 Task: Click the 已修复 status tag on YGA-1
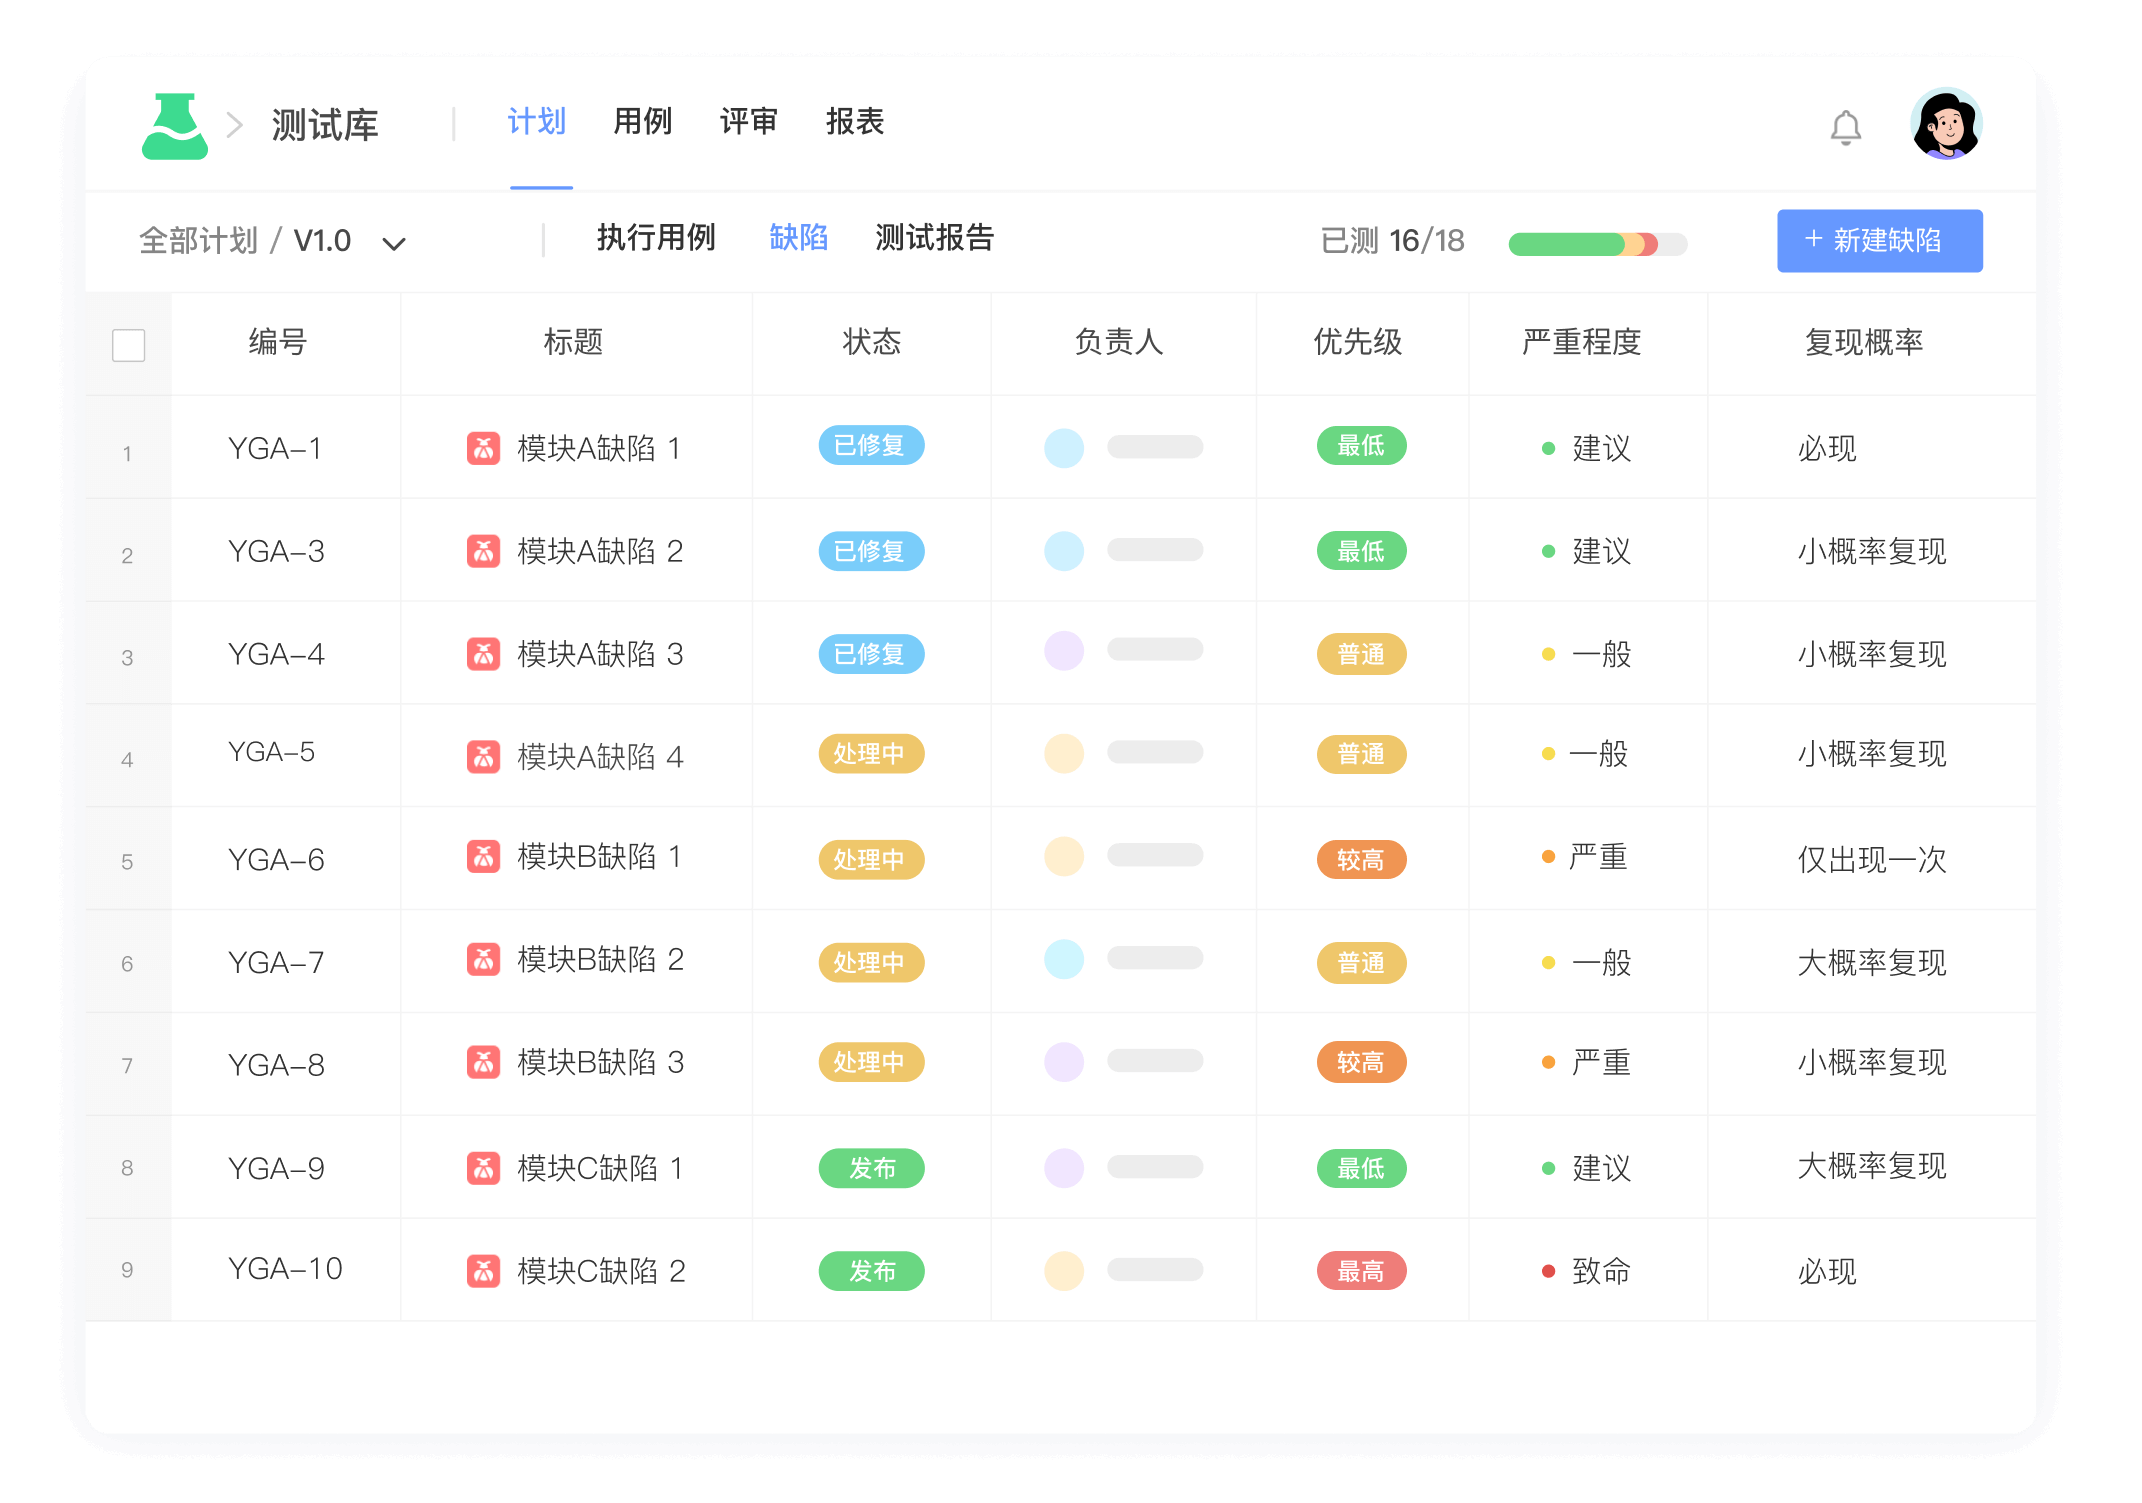[870, 447]
